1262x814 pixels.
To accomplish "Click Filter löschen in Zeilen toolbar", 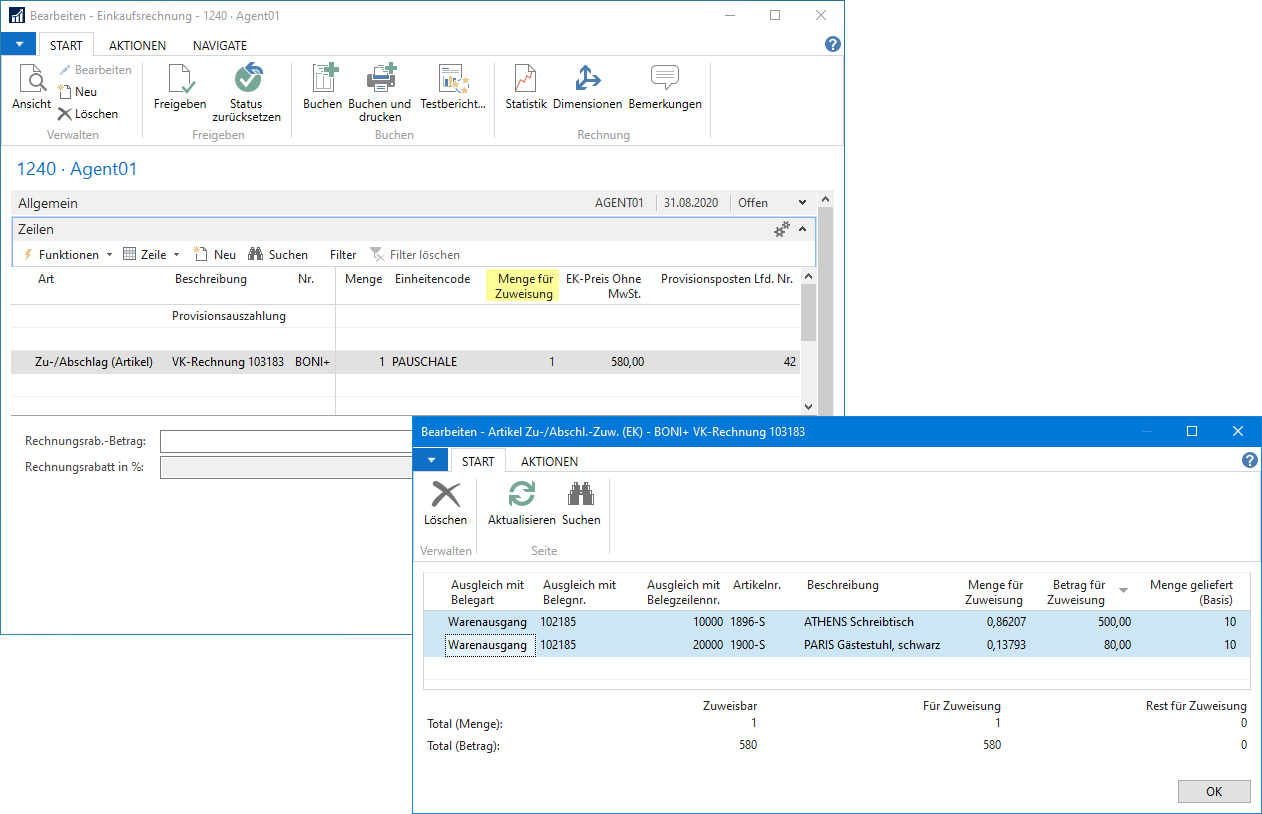I will (x=415, y=255).
